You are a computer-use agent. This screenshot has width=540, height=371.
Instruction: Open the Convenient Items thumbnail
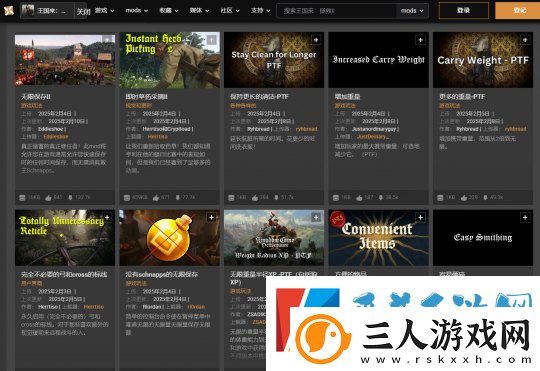pyautogui.click(x=378, y=238)
